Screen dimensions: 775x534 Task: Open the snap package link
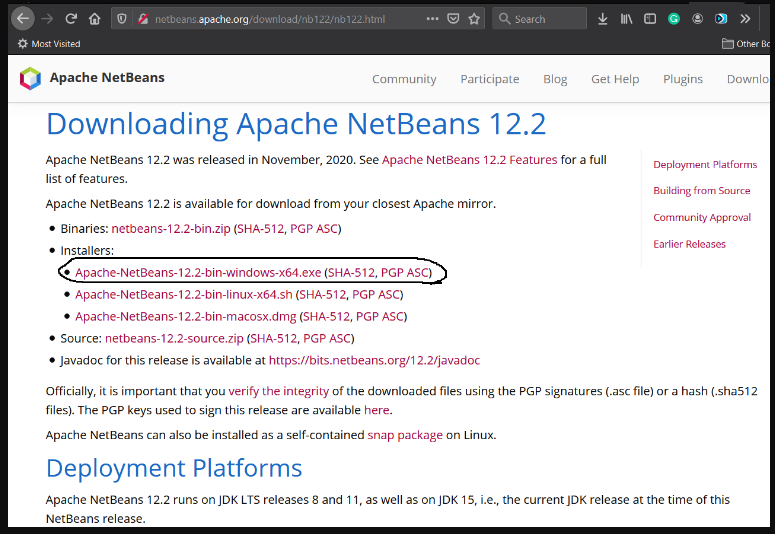pyautogui.click(x=405, y=435)
